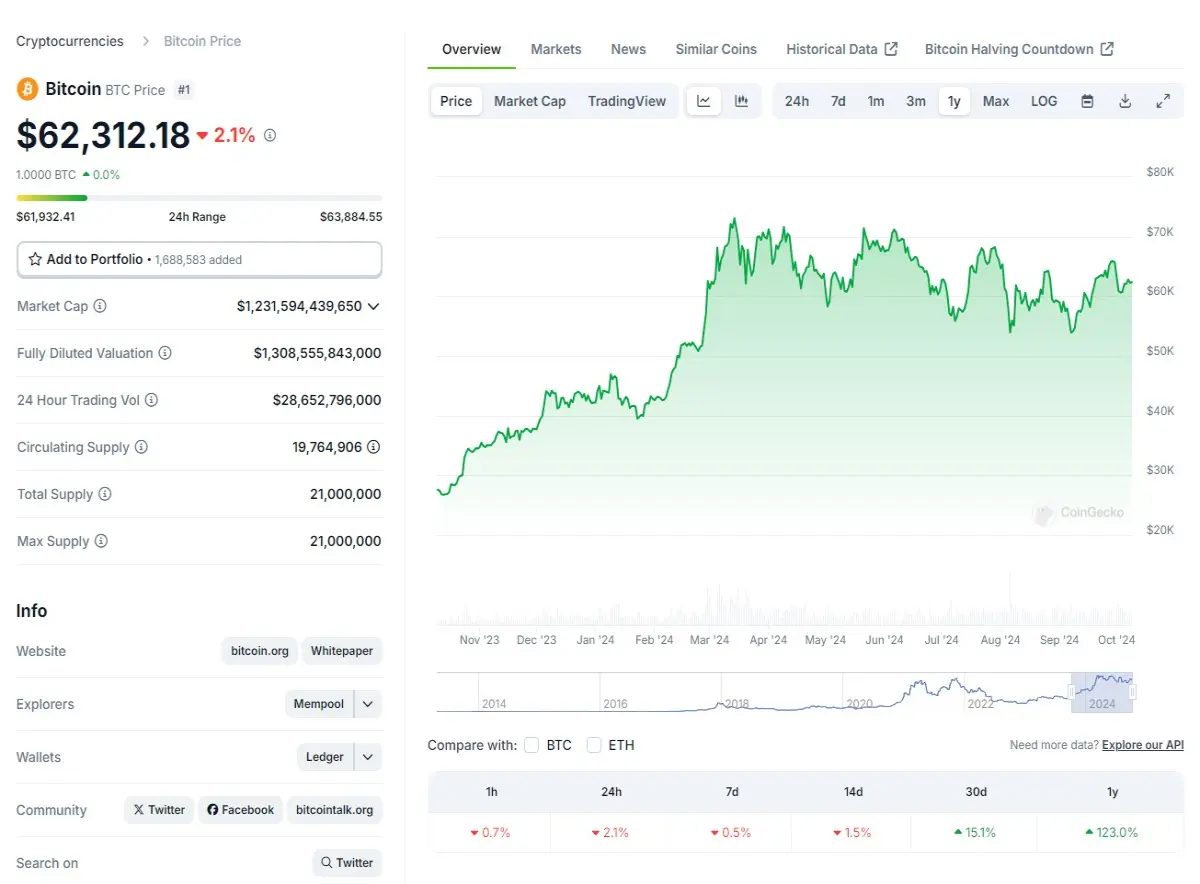Switch to the Similar Coins tab
Image resolution: width=1200 pixels, height=884 pixels.
(716, 49)
